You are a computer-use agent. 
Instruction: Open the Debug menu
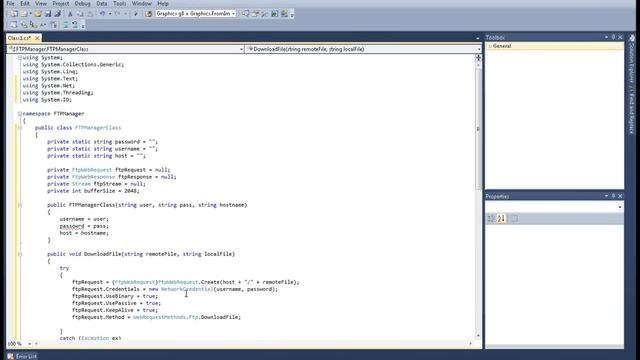tap(82, 4)
